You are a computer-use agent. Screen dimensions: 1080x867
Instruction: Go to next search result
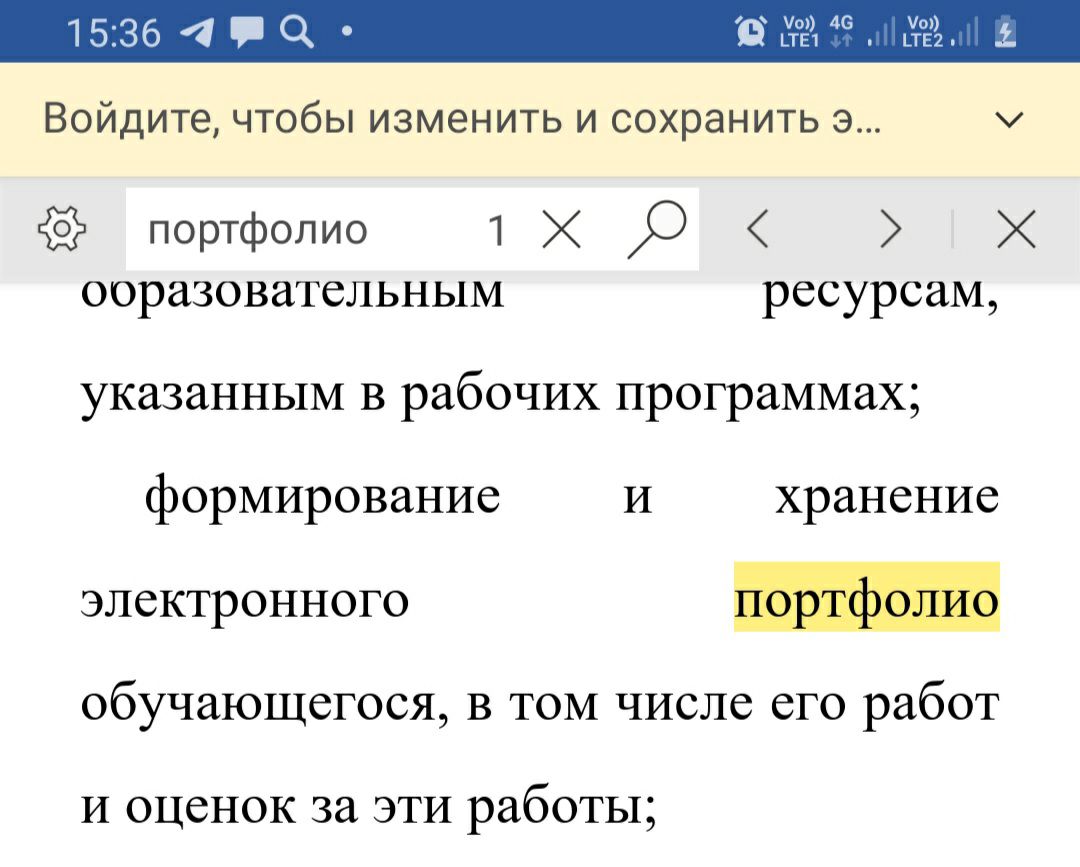(x=891, y=229)
